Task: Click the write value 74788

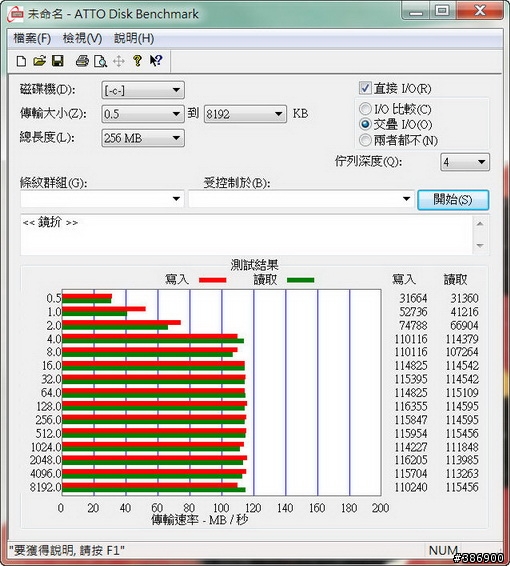Action: 413,325
